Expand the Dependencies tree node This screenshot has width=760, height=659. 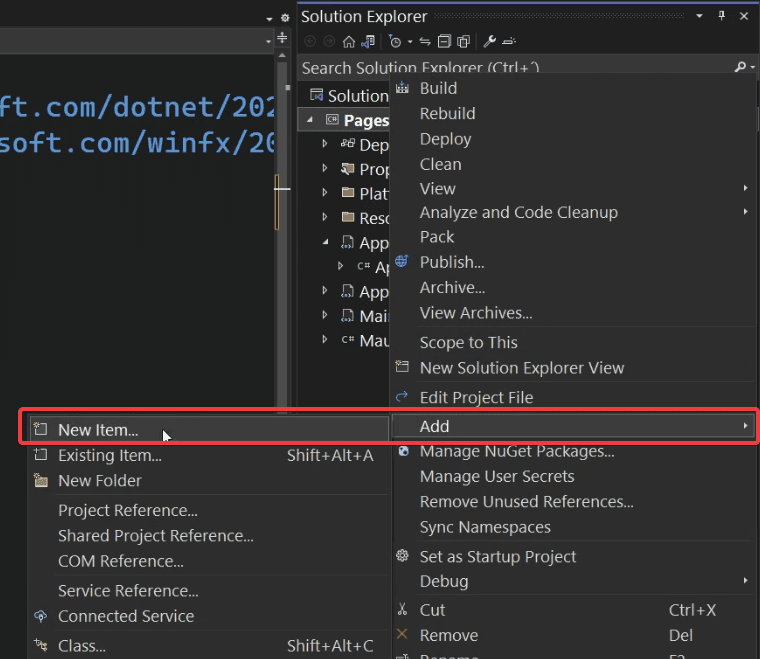click(325, 144)
